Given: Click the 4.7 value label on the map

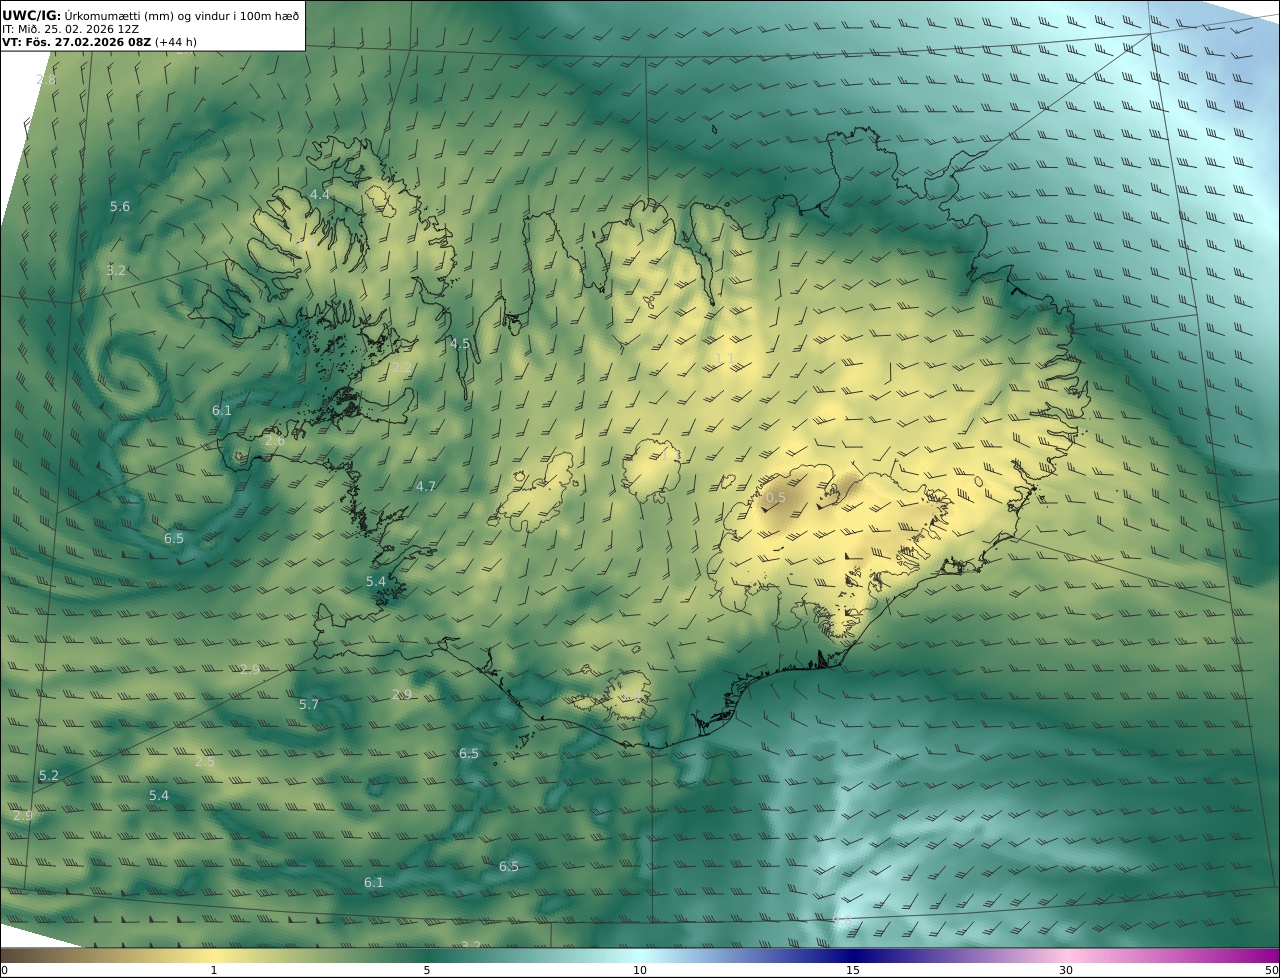Looking at the screenshot, I should click(426, 487).
